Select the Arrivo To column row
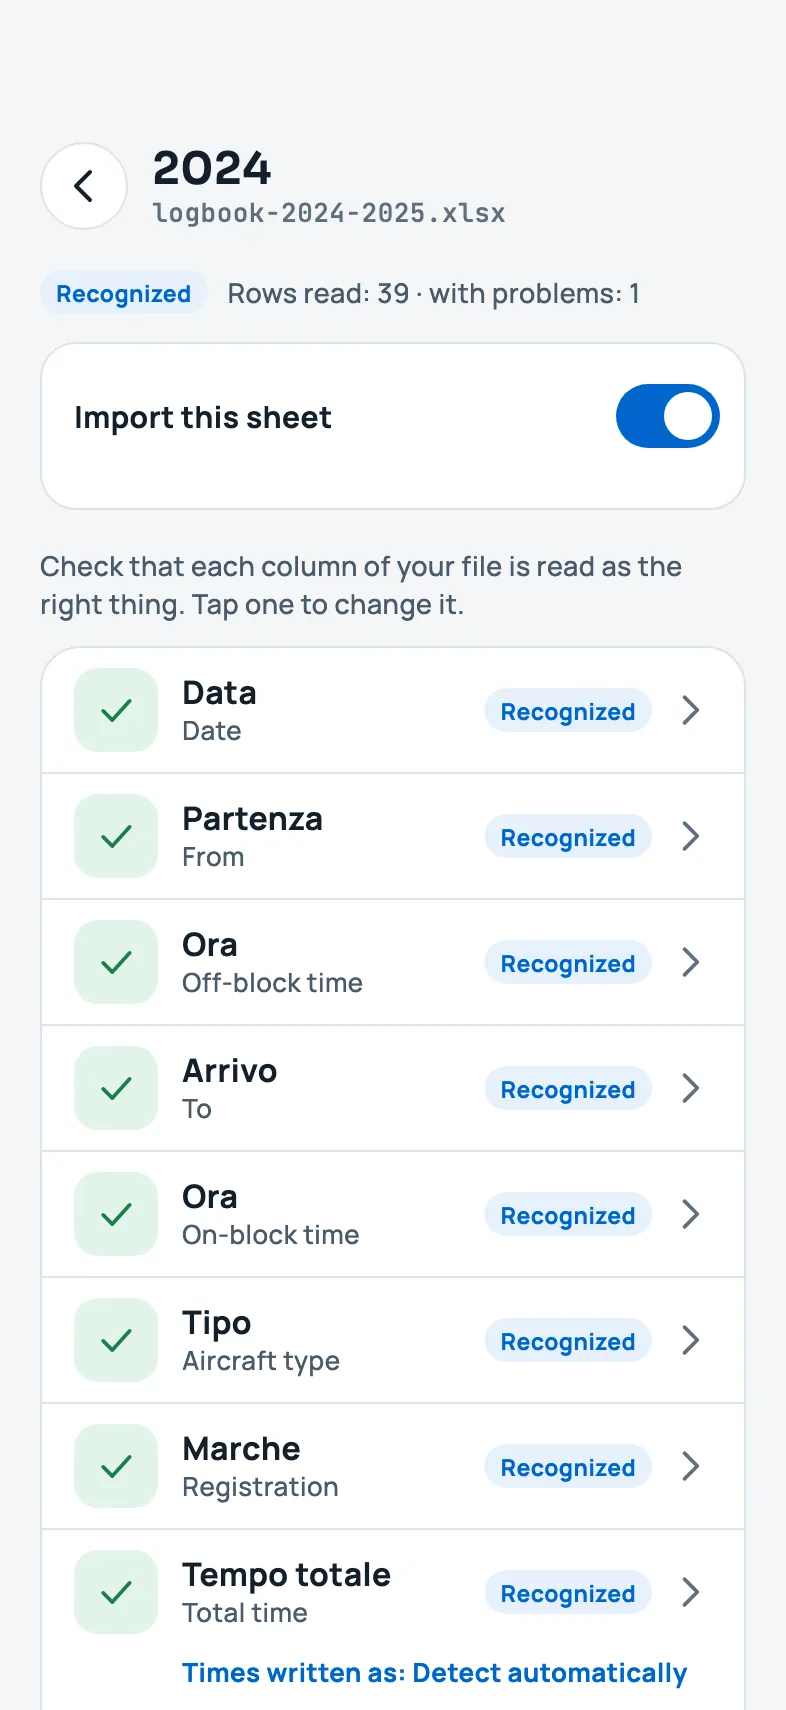This screenshot has width=786, height=1710. pyautogui.click(x=393, y=1088)
